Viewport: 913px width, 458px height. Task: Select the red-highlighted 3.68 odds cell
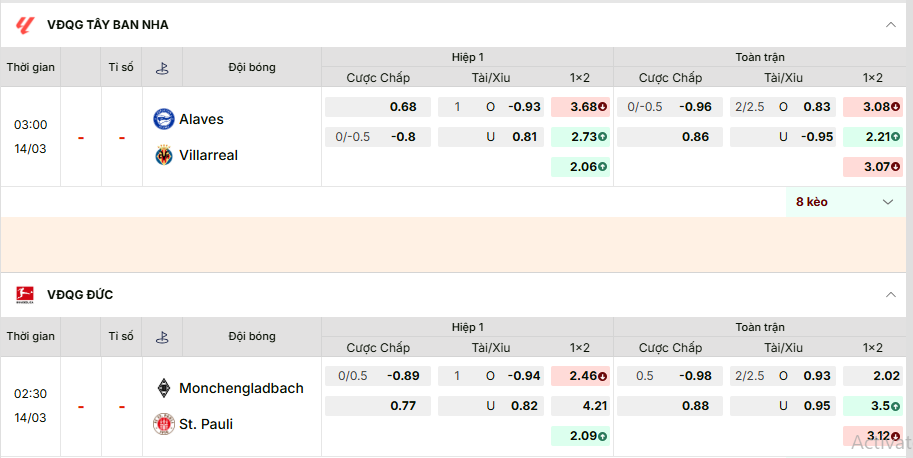click(x=581, y=107)
